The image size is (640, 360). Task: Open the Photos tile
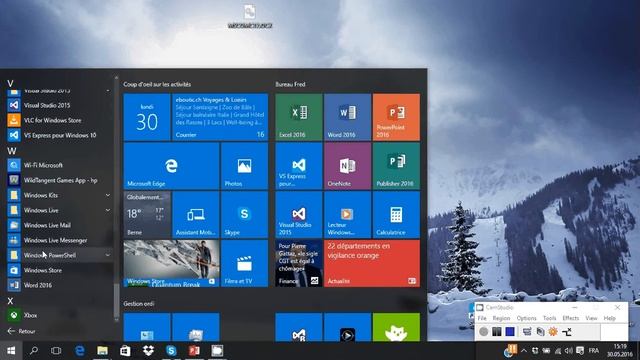(244, 166)
